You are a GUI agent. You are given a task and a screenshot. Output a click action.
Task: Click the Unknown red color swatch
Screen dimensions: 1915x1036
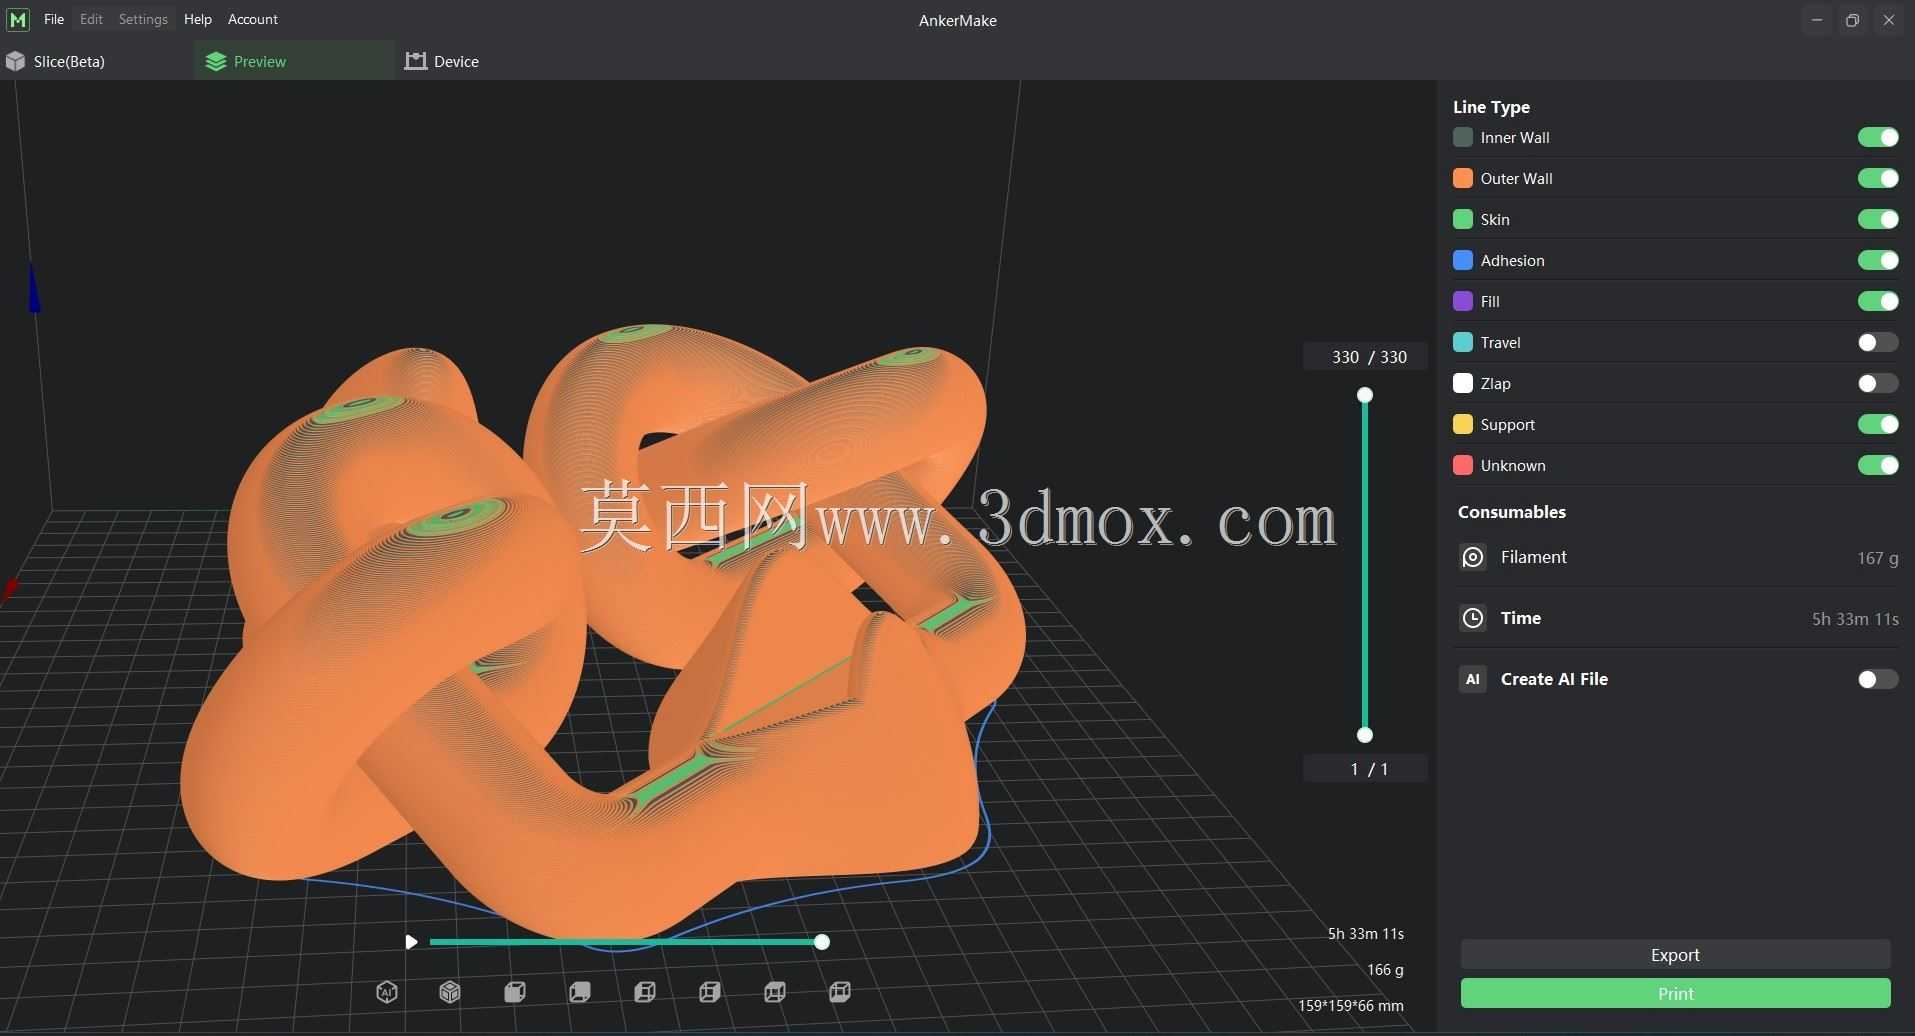[1463, 465]
